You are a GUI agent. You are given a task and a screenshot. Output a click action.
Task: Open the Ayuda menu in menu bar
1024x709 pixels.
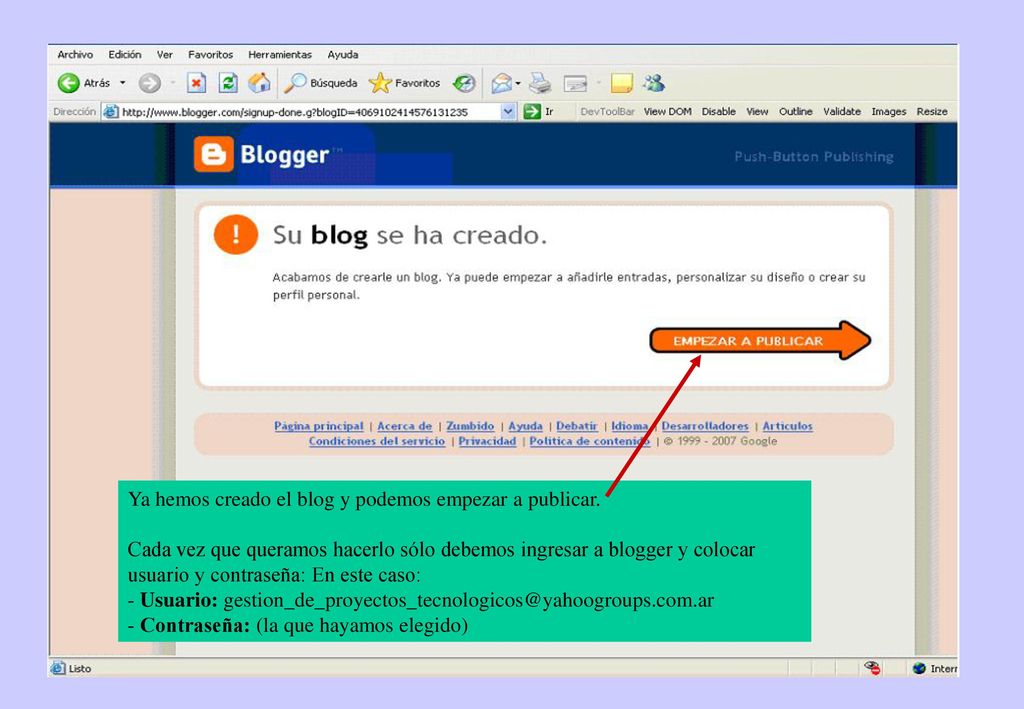[343, 55]
